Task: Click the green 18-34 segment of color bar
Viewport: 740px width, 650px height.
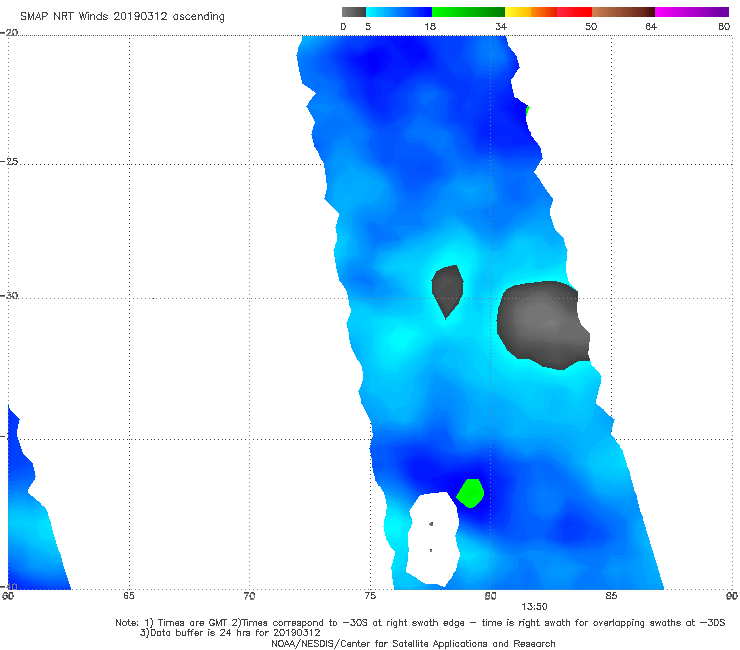Action: pyautogui.click(x=469, y=12)
